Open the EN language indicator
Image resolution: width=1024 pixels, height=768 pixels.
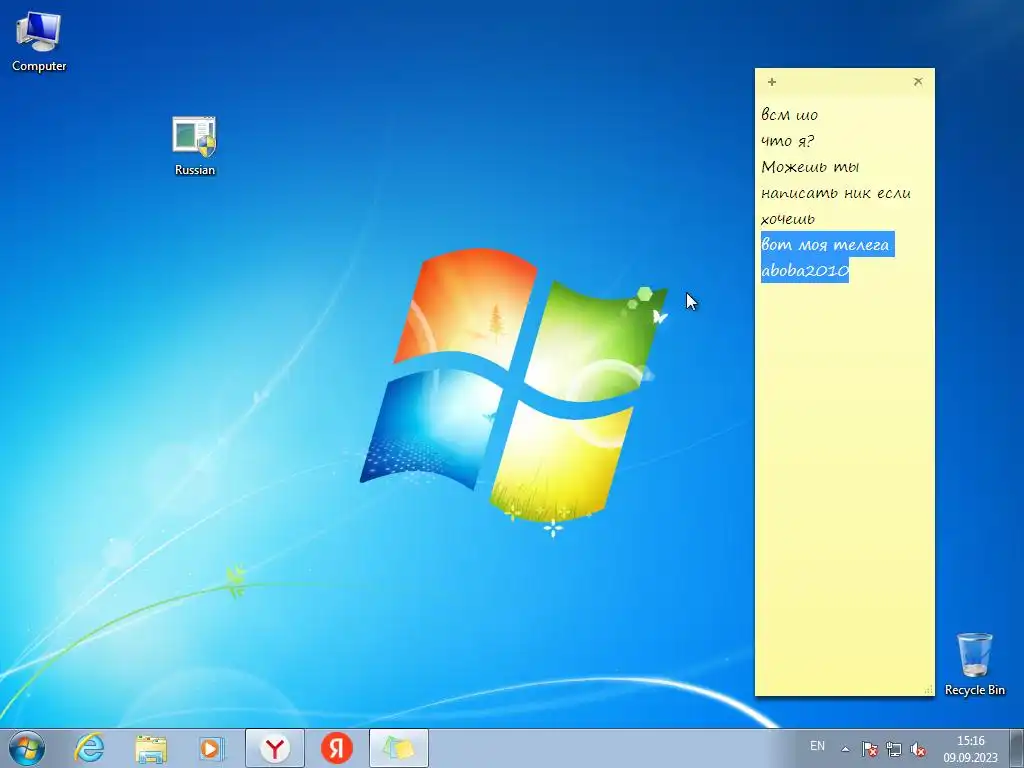point(817,746)
